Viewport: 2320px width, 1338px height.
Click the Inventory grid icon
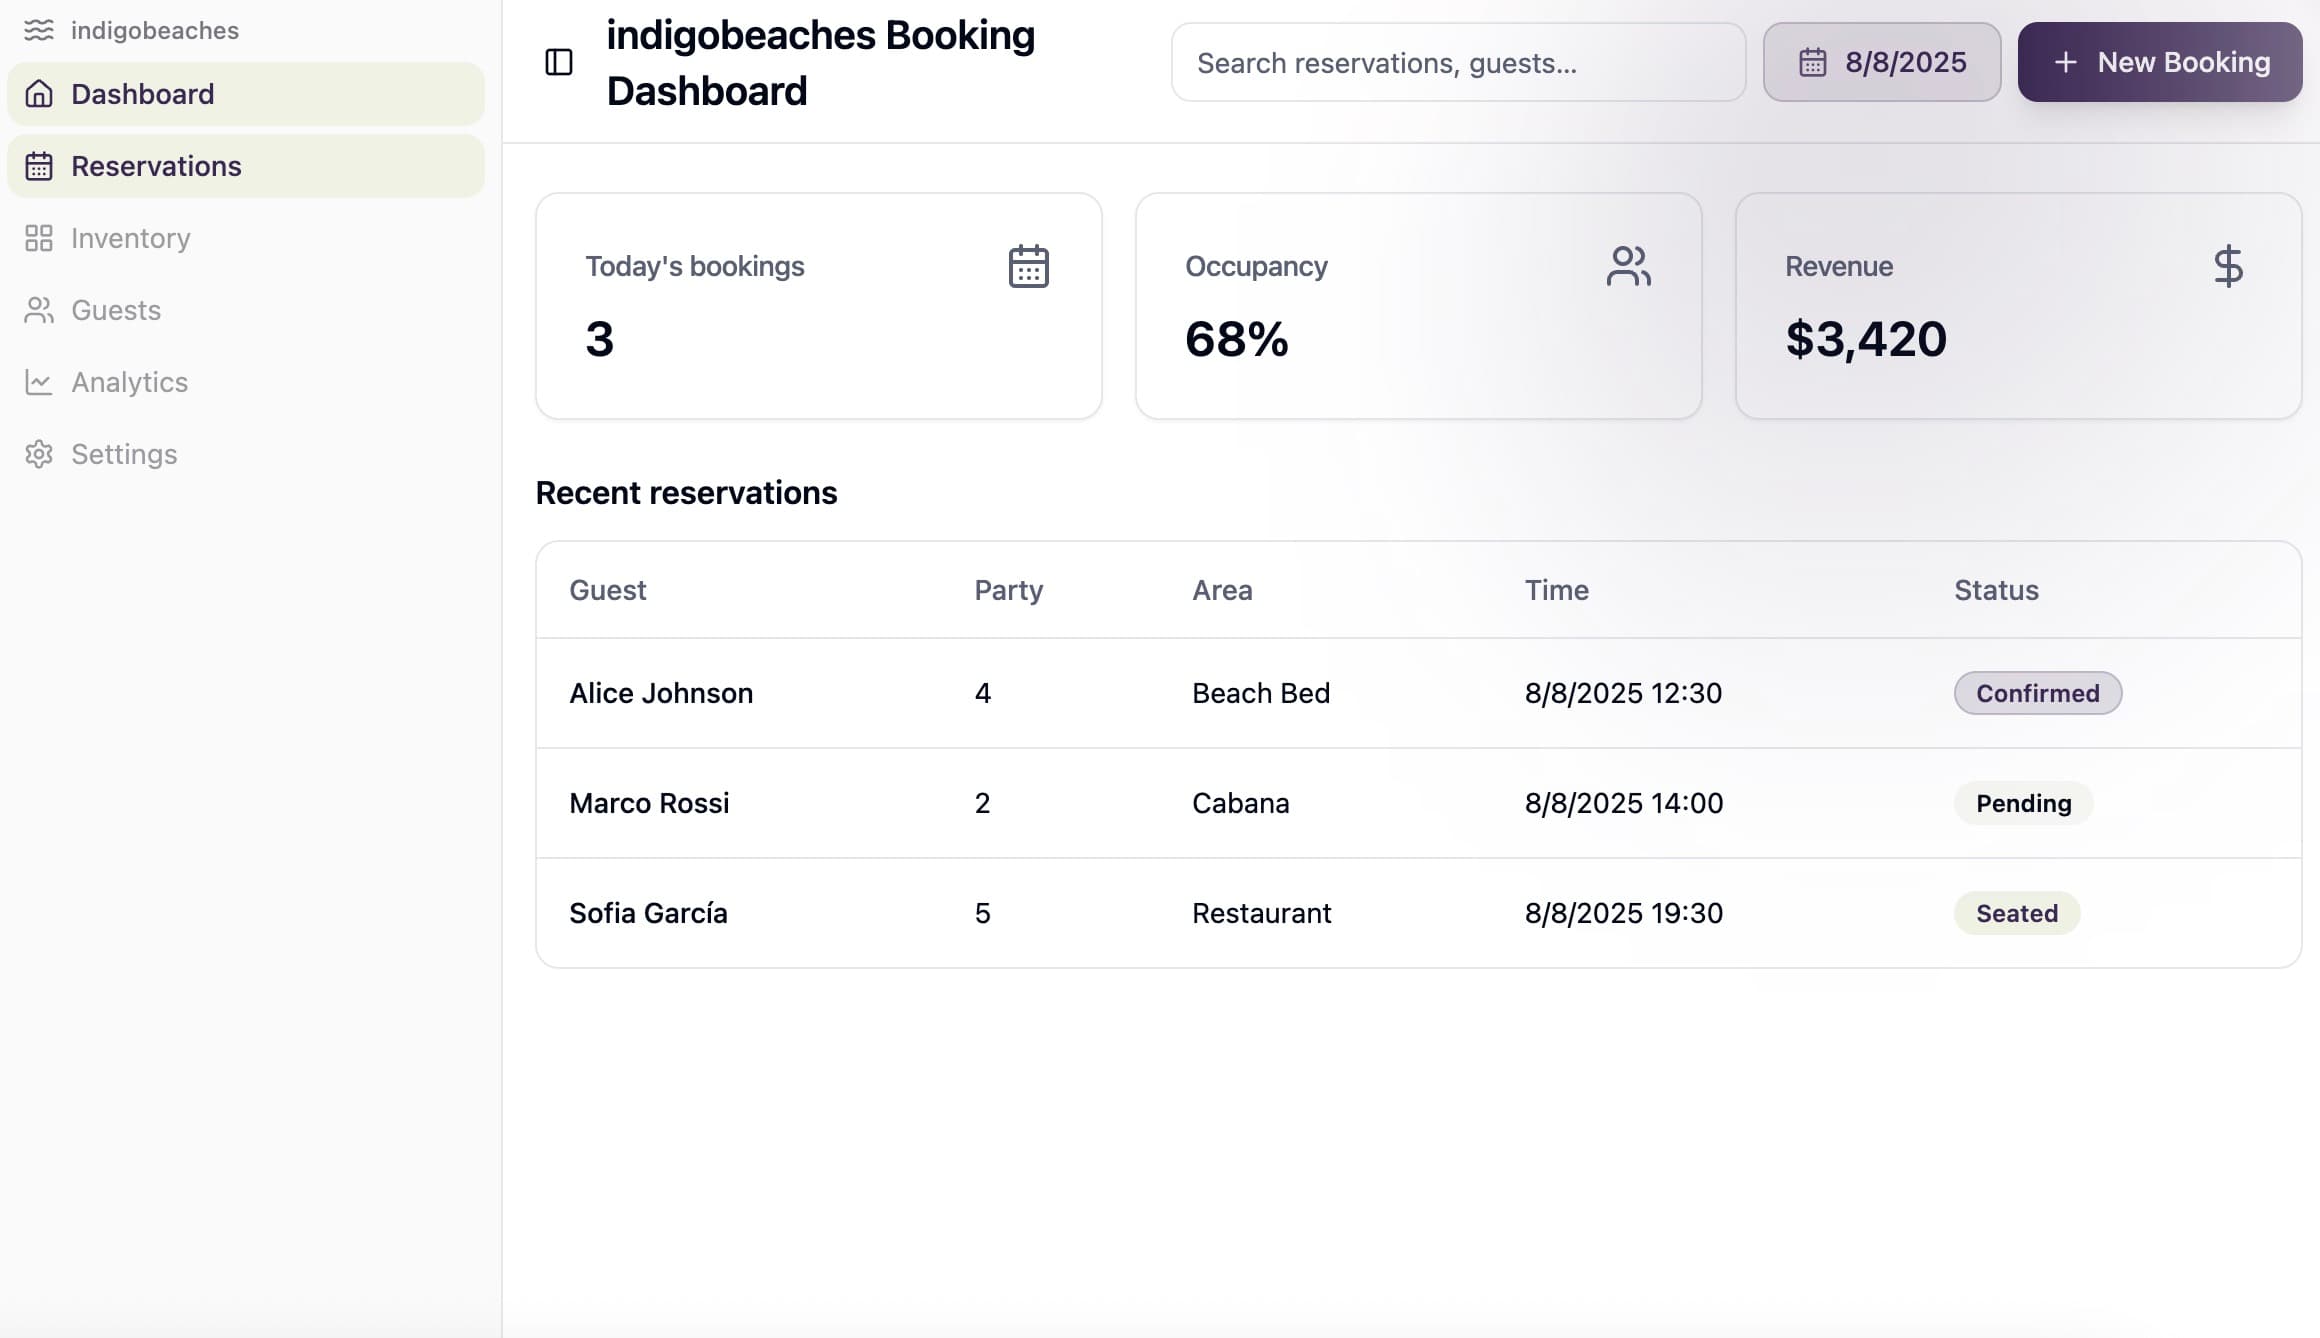click(39, 238)
